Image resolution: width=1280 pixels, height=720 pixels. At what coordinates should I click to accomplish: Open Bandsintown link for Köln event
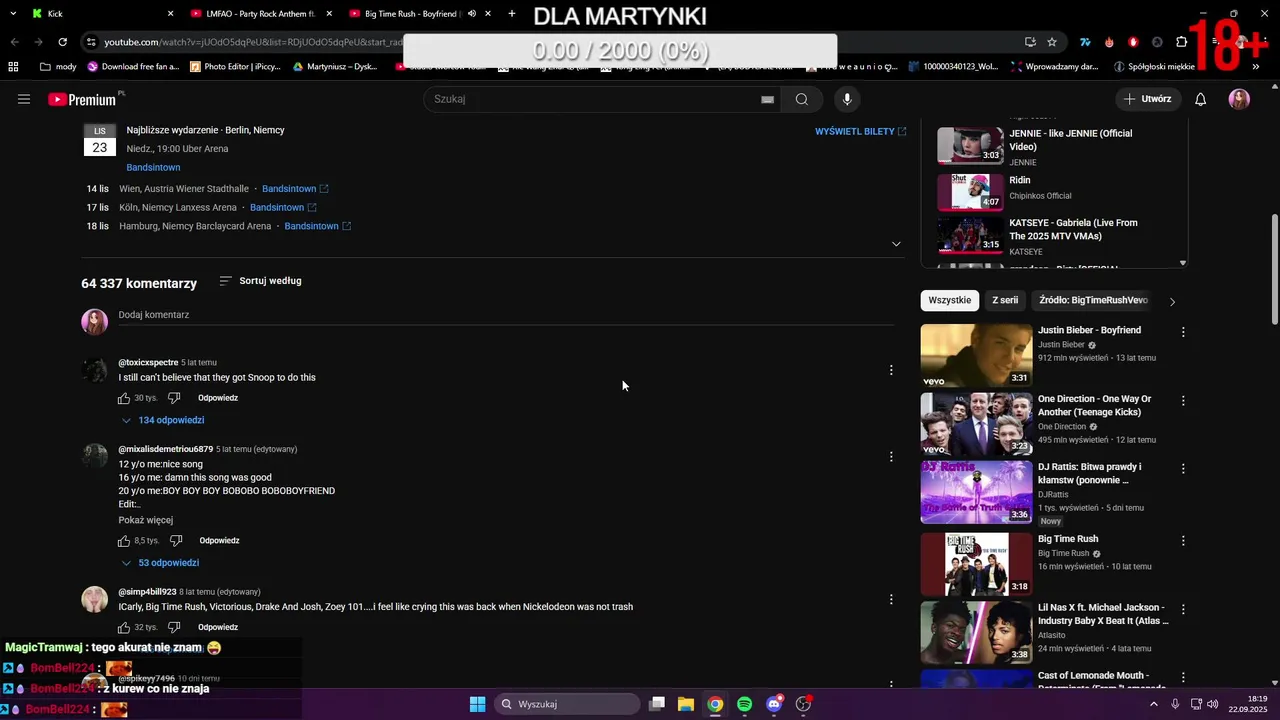point(283,208)
